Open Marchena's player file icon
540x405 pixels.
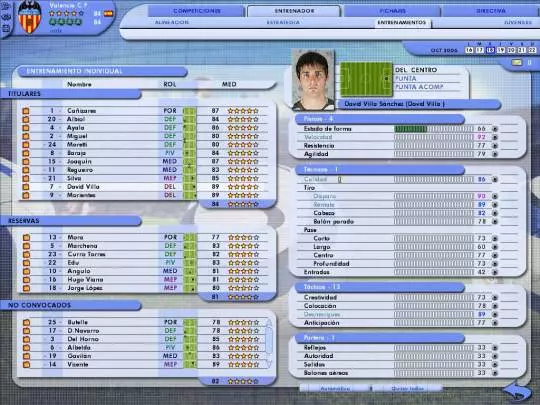pos(26,246)
